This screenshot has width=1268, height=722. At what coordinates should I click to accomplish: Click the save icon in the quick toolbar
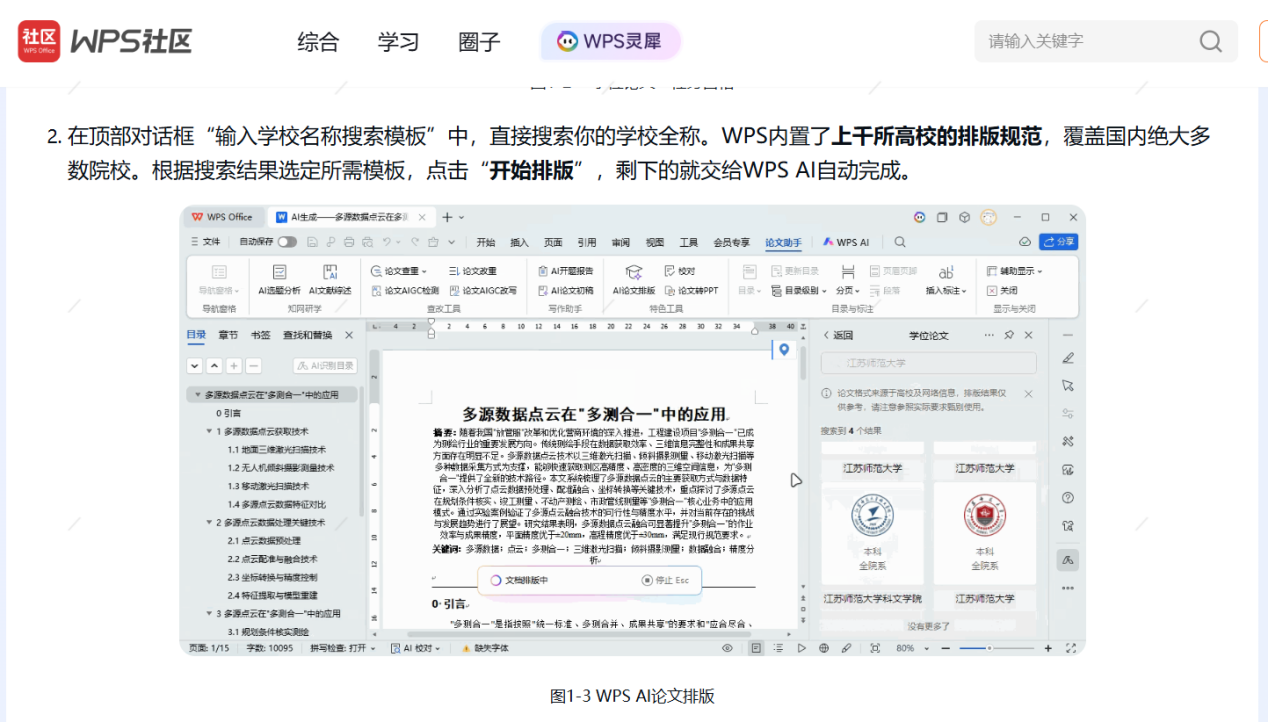(x=313, y=242)
